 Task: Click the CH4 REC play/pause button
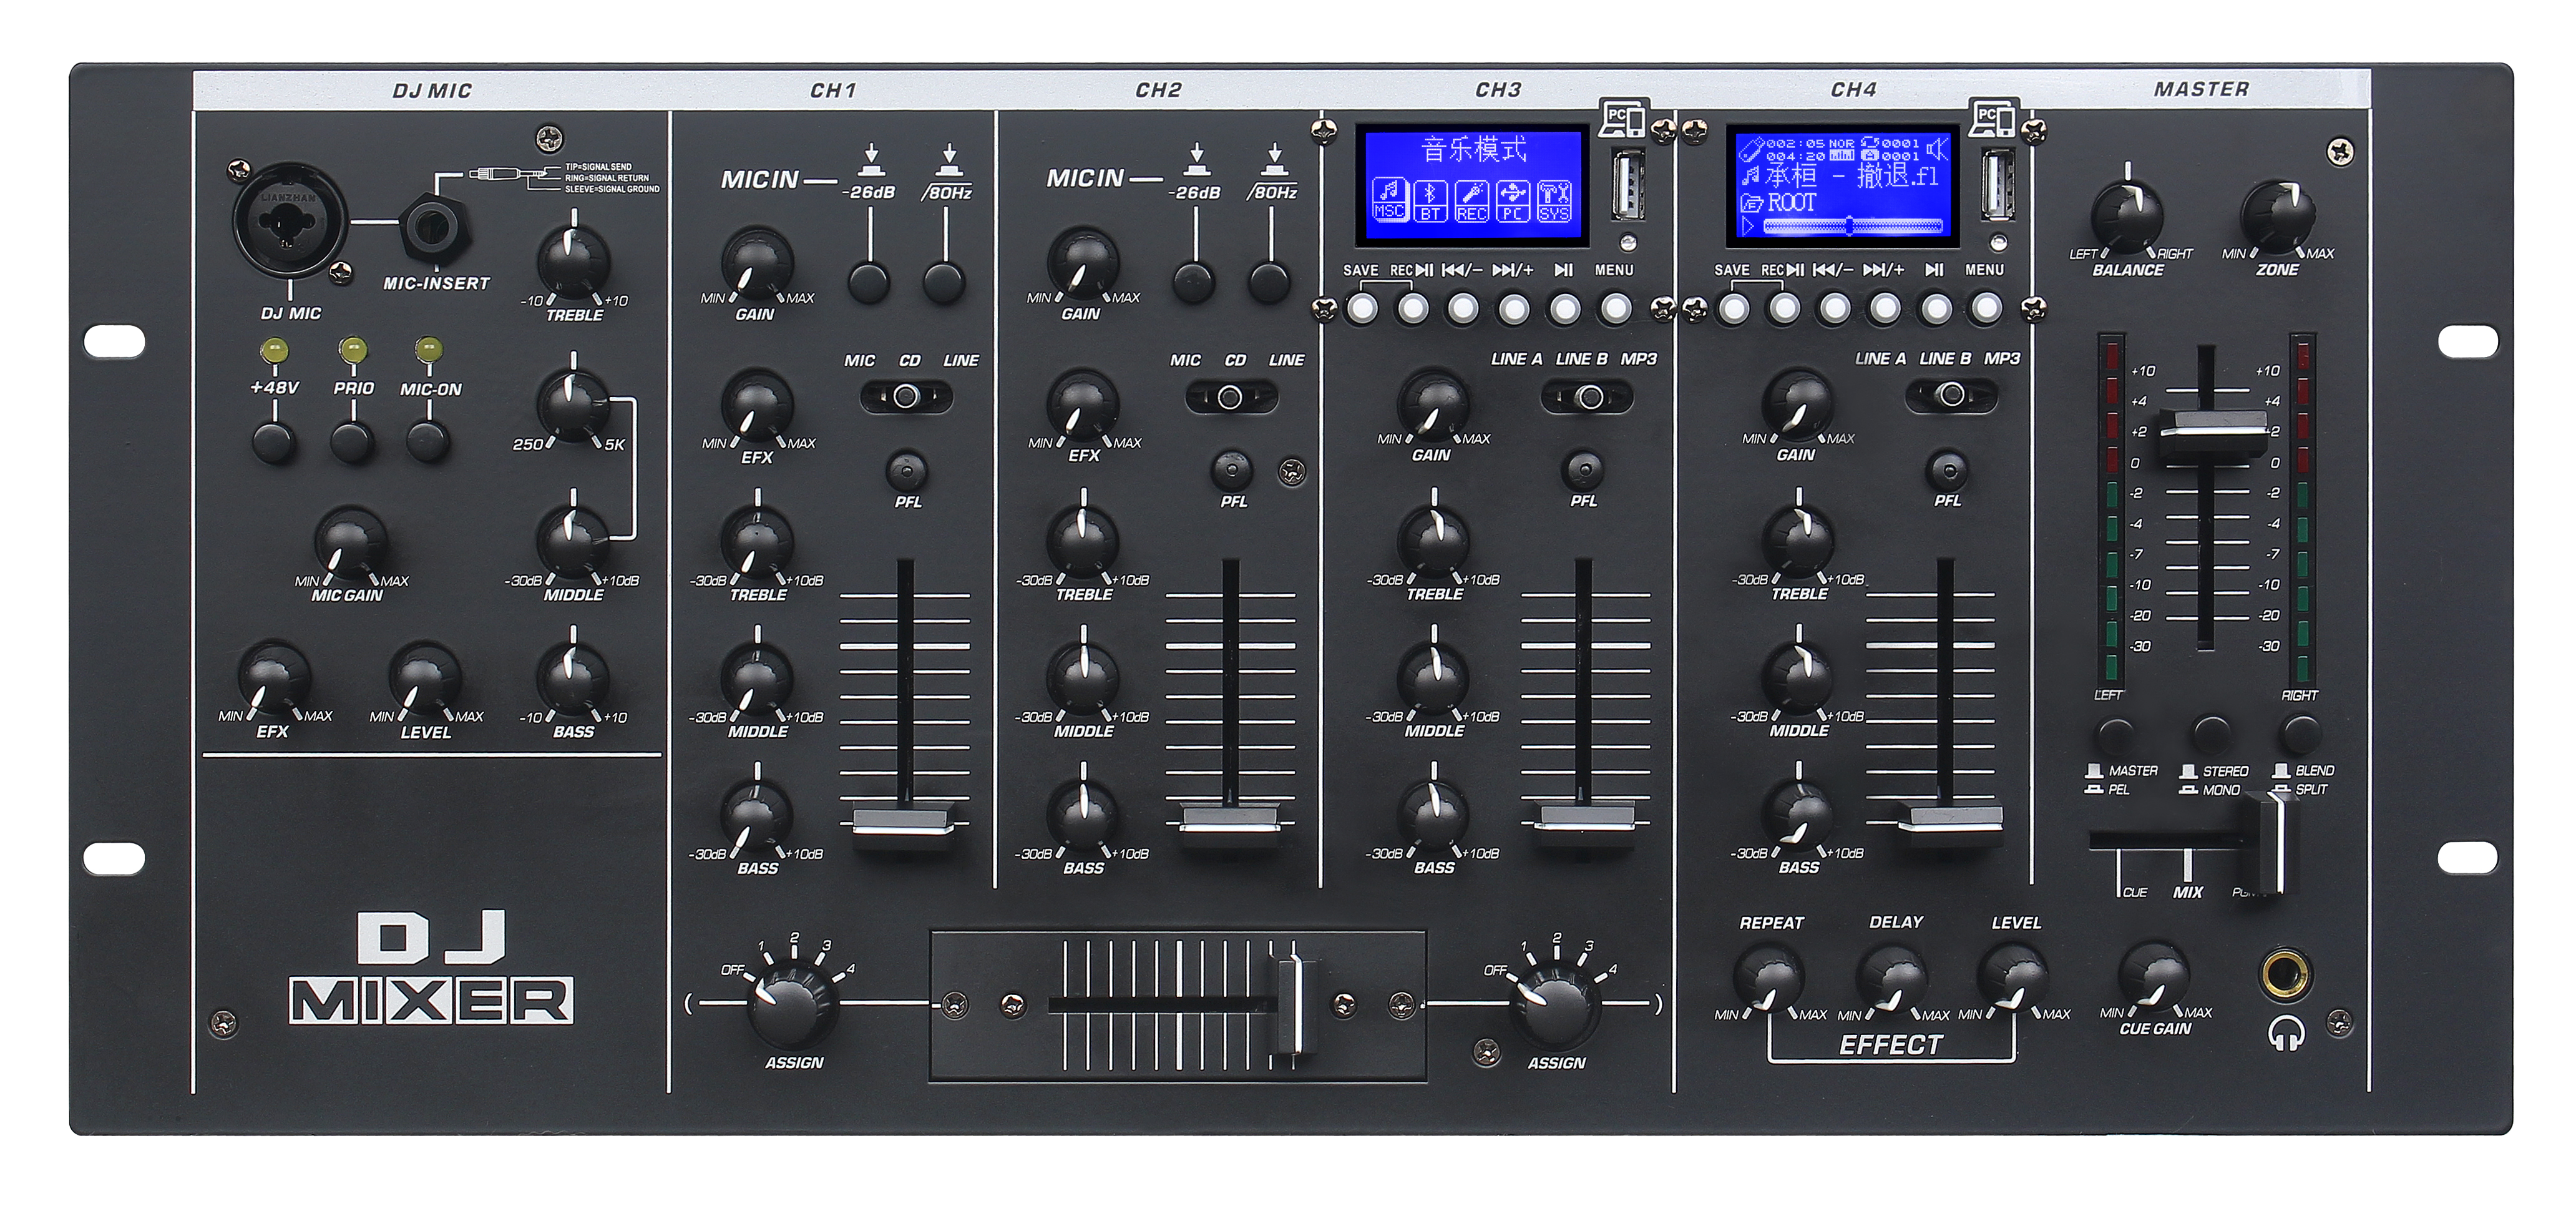tap(1784, 308)
